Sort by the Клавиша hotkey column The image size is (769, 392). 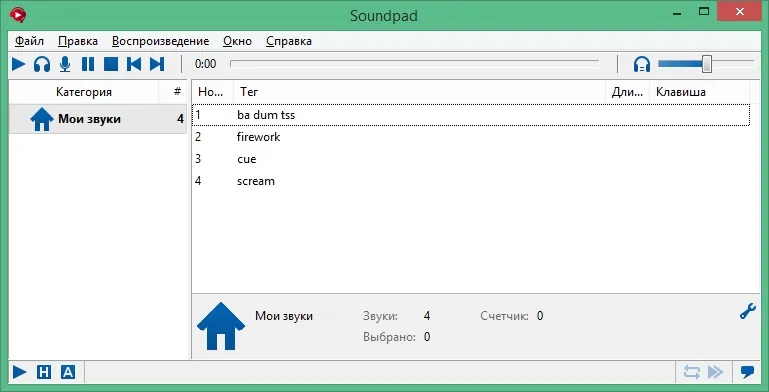(700, 92)
